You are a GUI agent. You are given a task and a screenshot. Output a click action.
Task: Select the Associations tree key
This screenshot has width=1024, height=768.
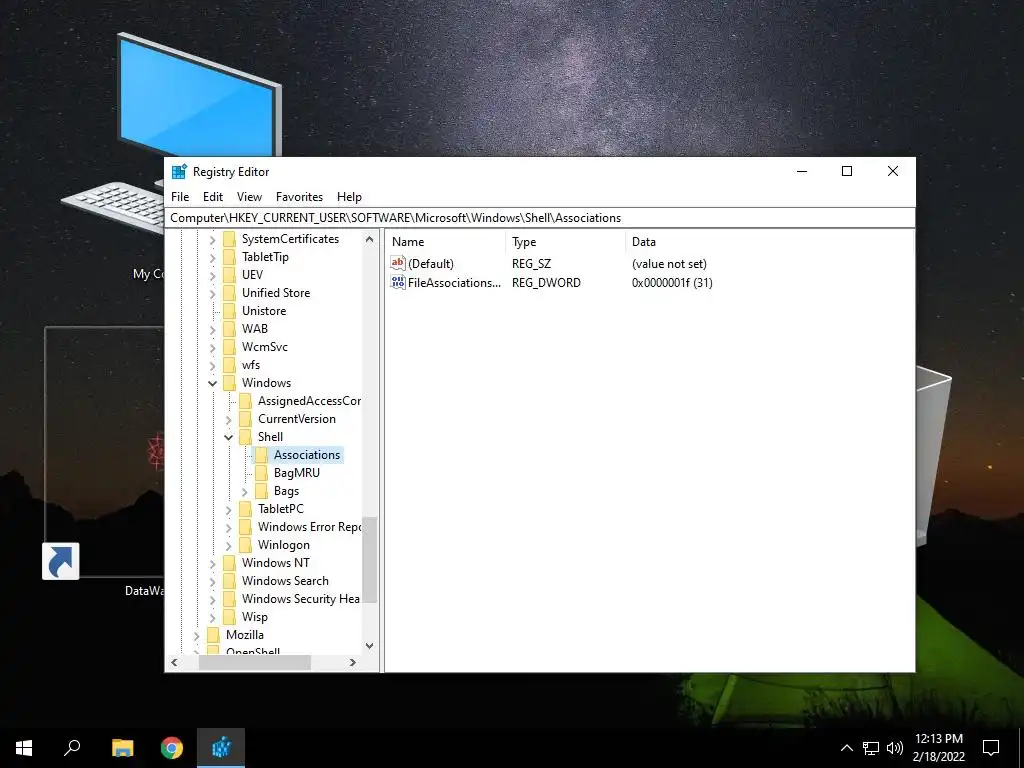tap(307, 455)
